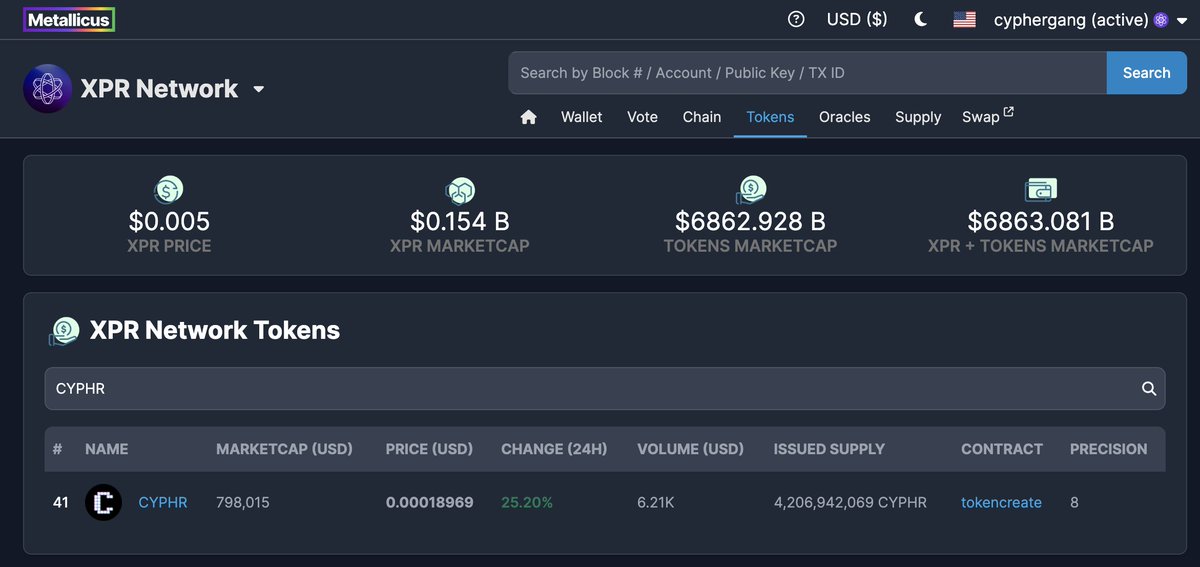The image size is (1200, 567).
Task: Click the CYPHR token logo
Action: point(103,502)
